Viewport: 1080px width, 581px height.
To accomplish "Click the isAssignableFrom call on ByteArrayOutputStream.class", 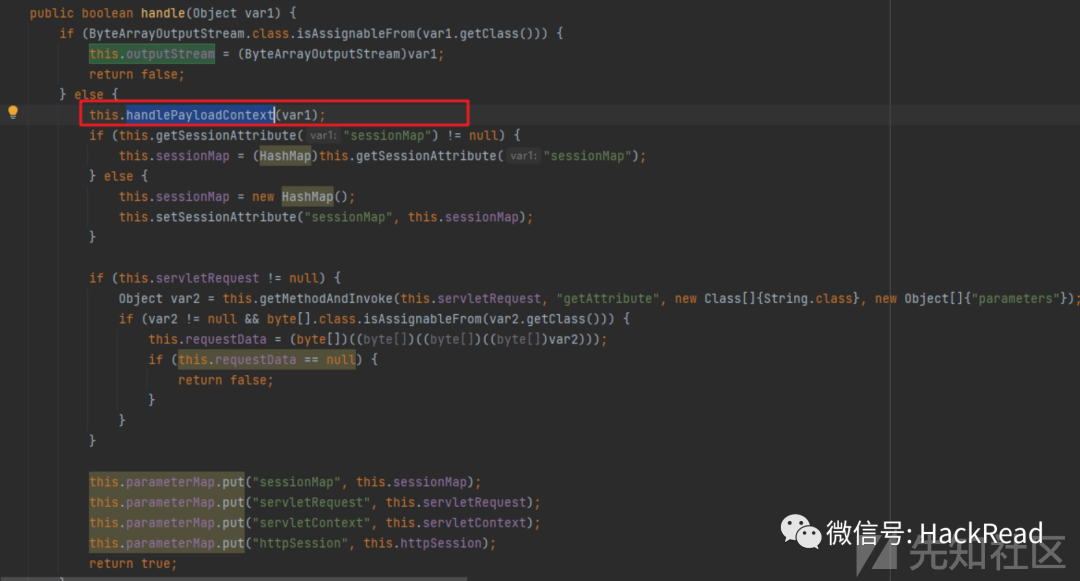I will pos(356,33).
